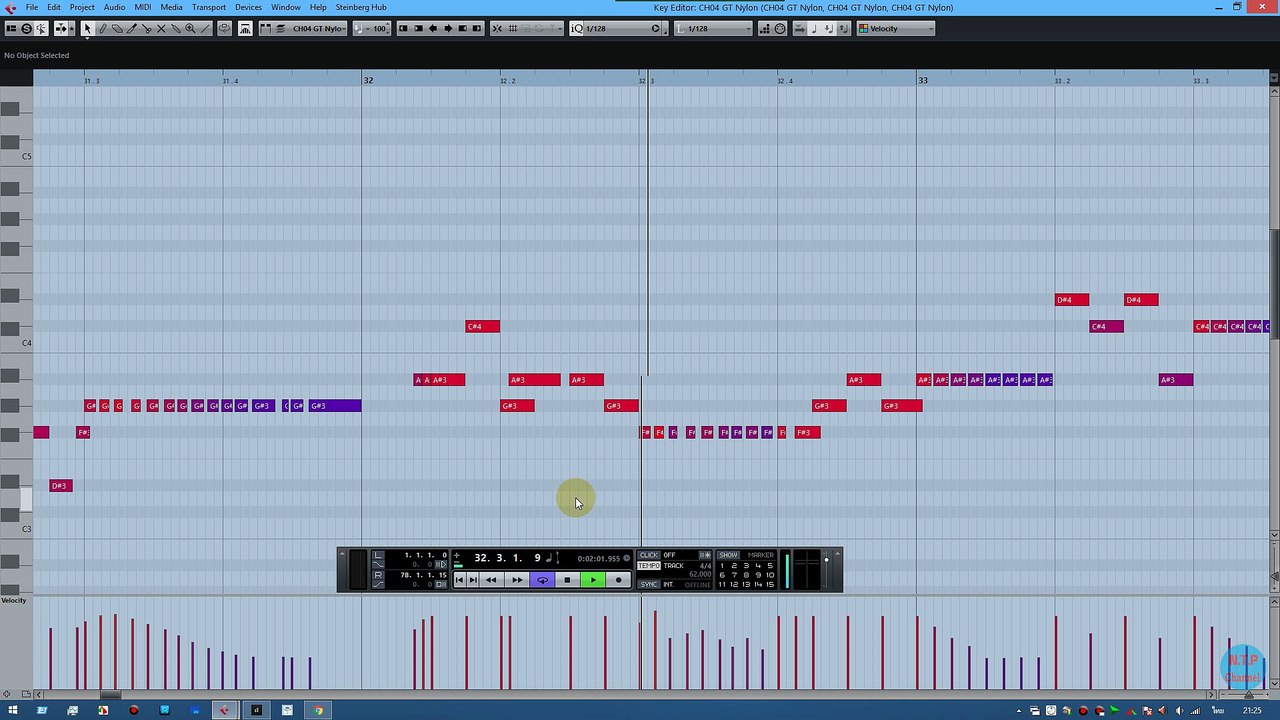Toggle Auto-Scroll button
The height and width of the screenshot is (720, 1280).
tap(61, 28)
